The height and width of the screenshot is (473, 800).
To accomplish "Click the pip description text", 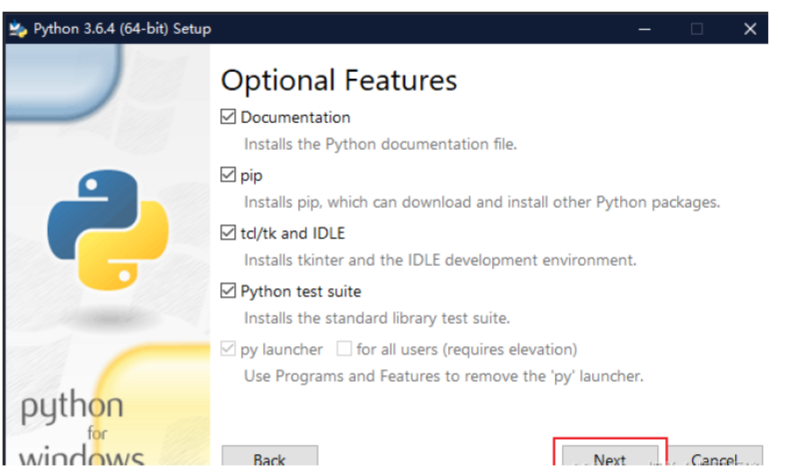I will click(x=482, y=203).
